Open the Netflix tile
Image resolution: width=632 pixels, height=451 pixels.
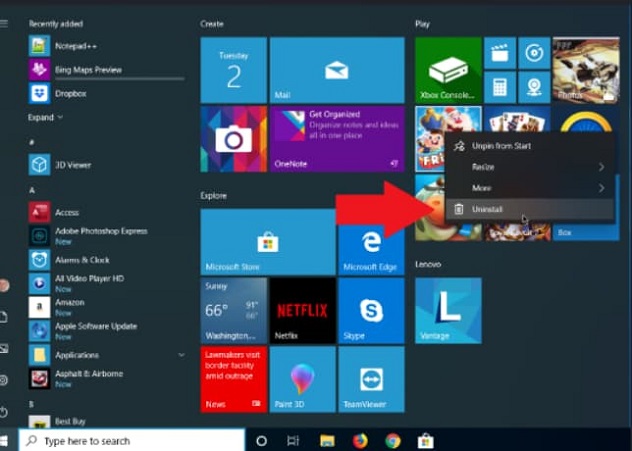tap(303, 311)
